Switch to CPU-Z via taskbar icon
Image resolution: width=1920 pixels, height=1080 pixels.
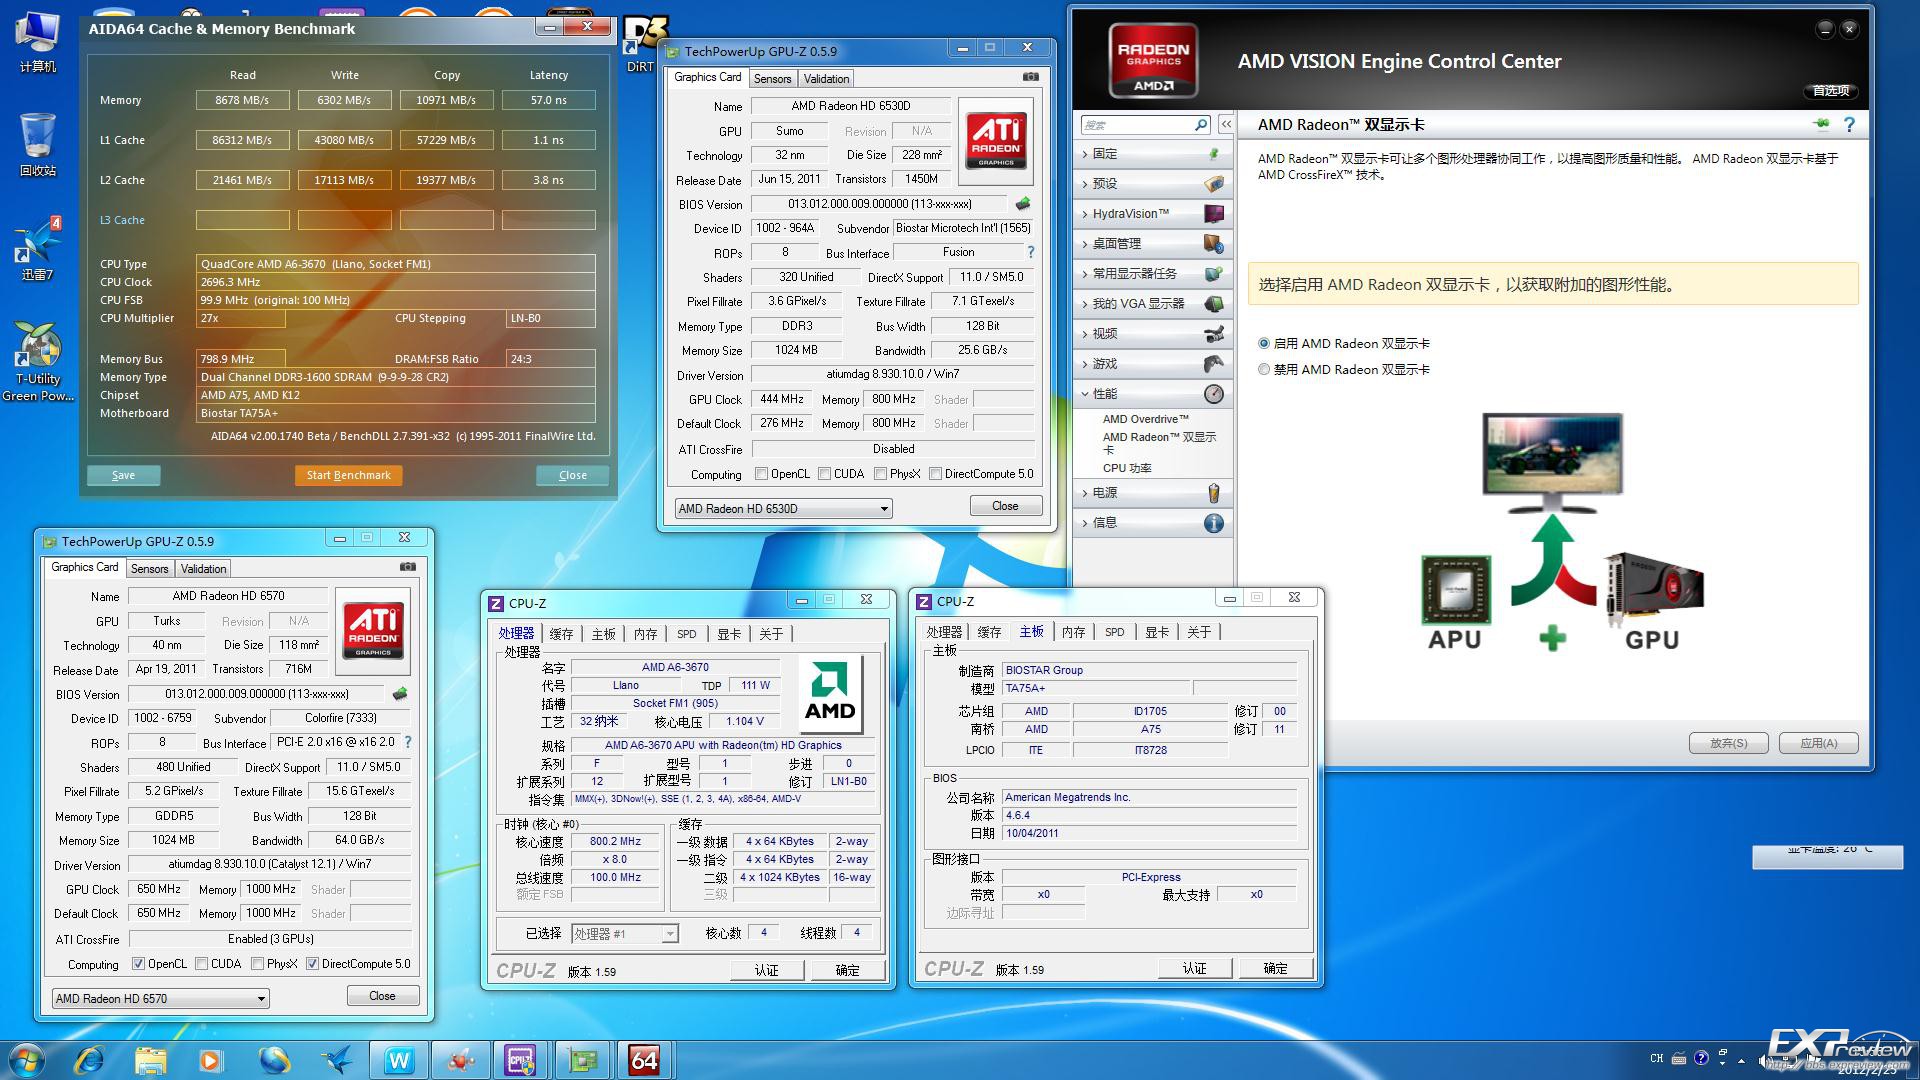(x=521, y=1060)
